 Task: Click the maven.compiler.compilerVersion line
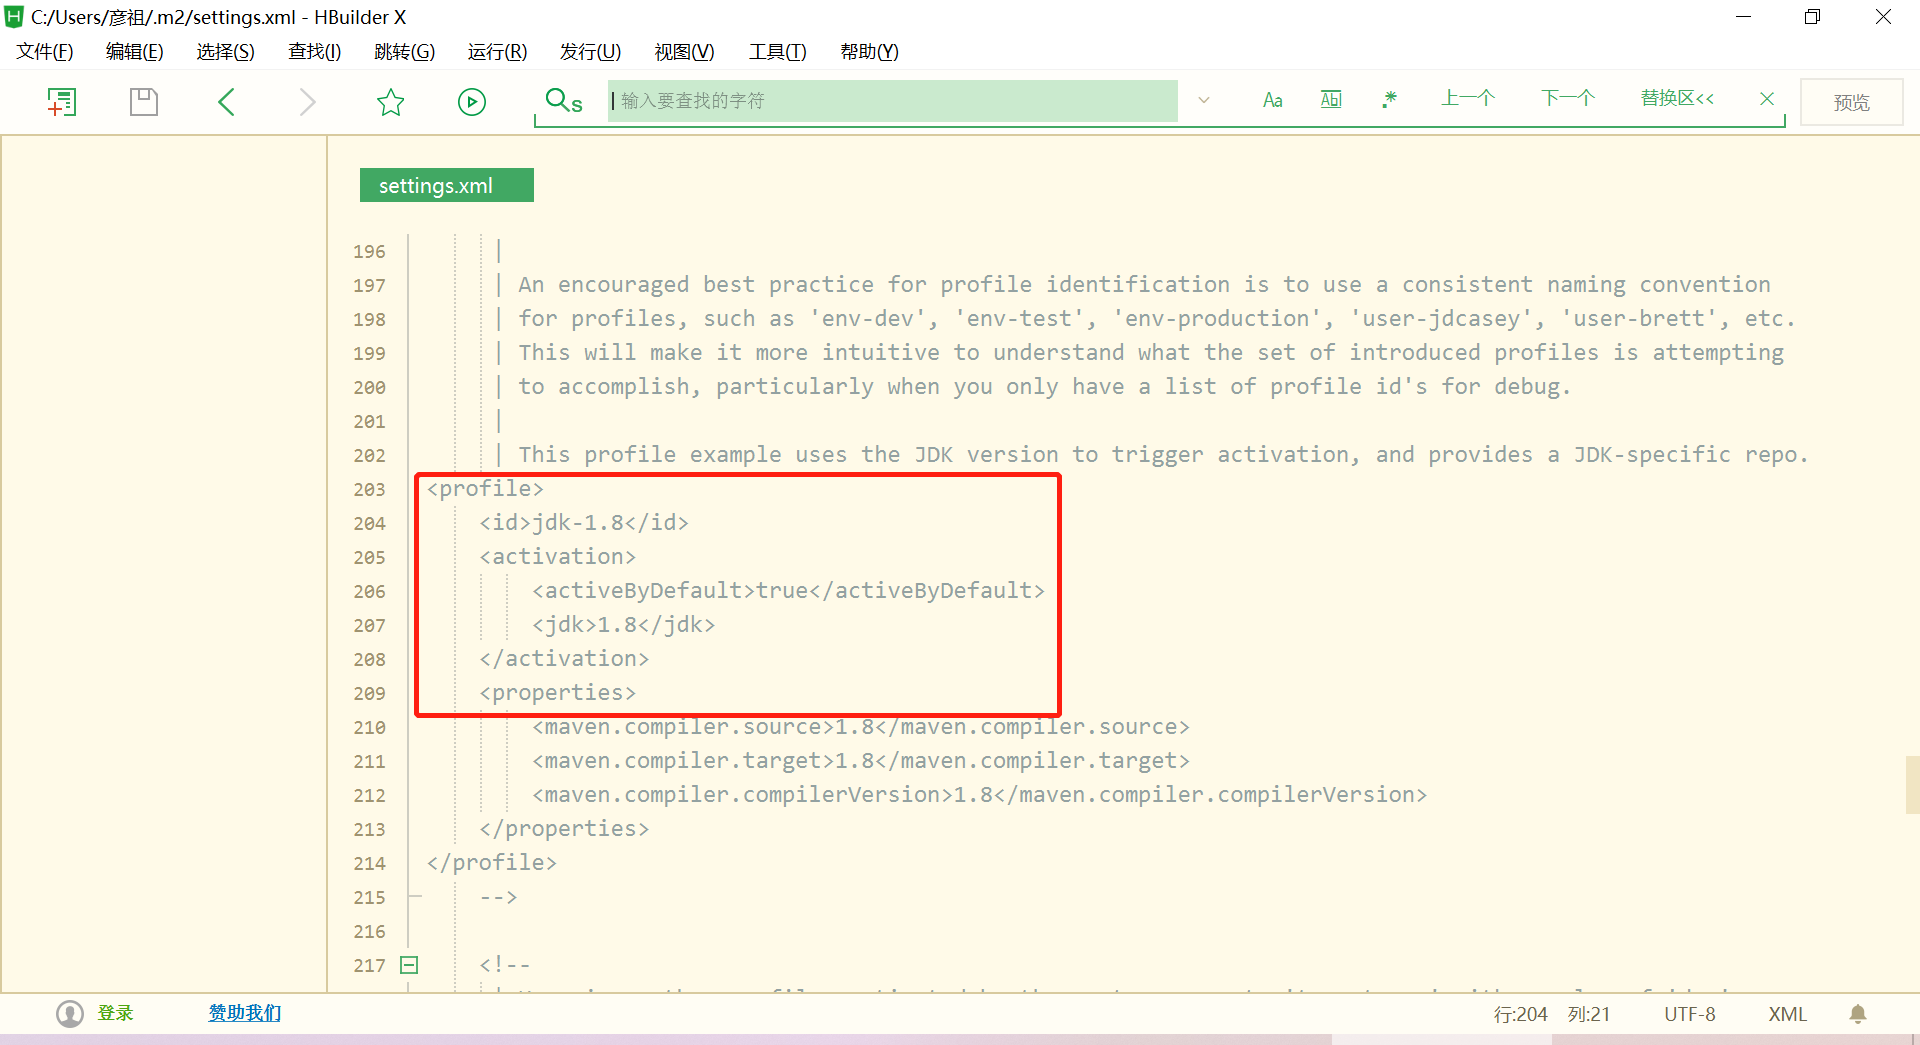coord(979,795)
